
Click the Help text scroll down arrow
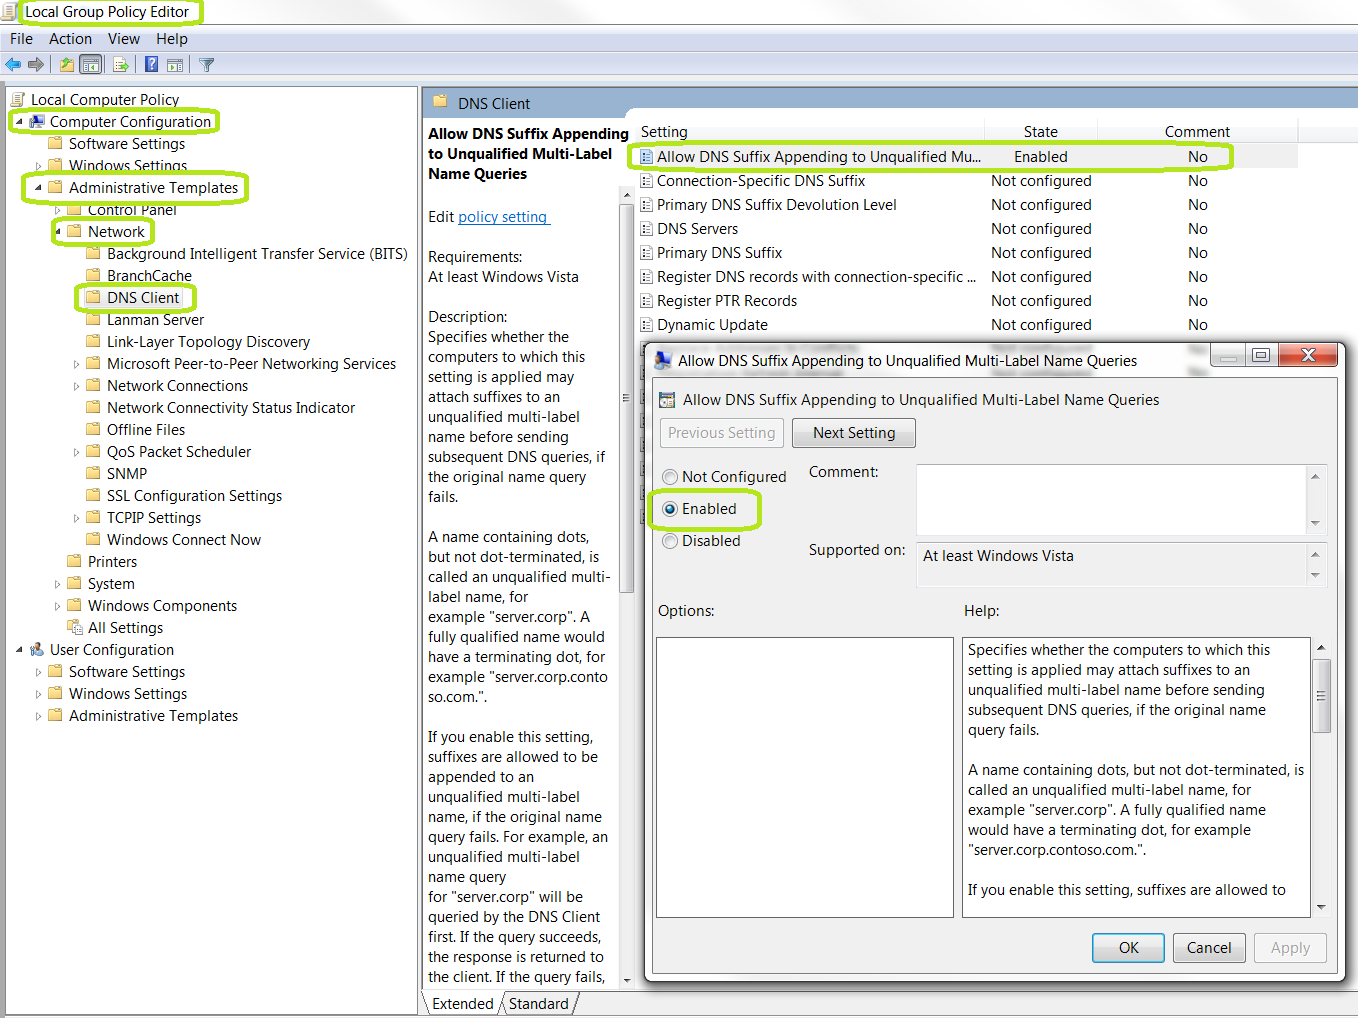pyautogui.click(x=1321, y=907)
